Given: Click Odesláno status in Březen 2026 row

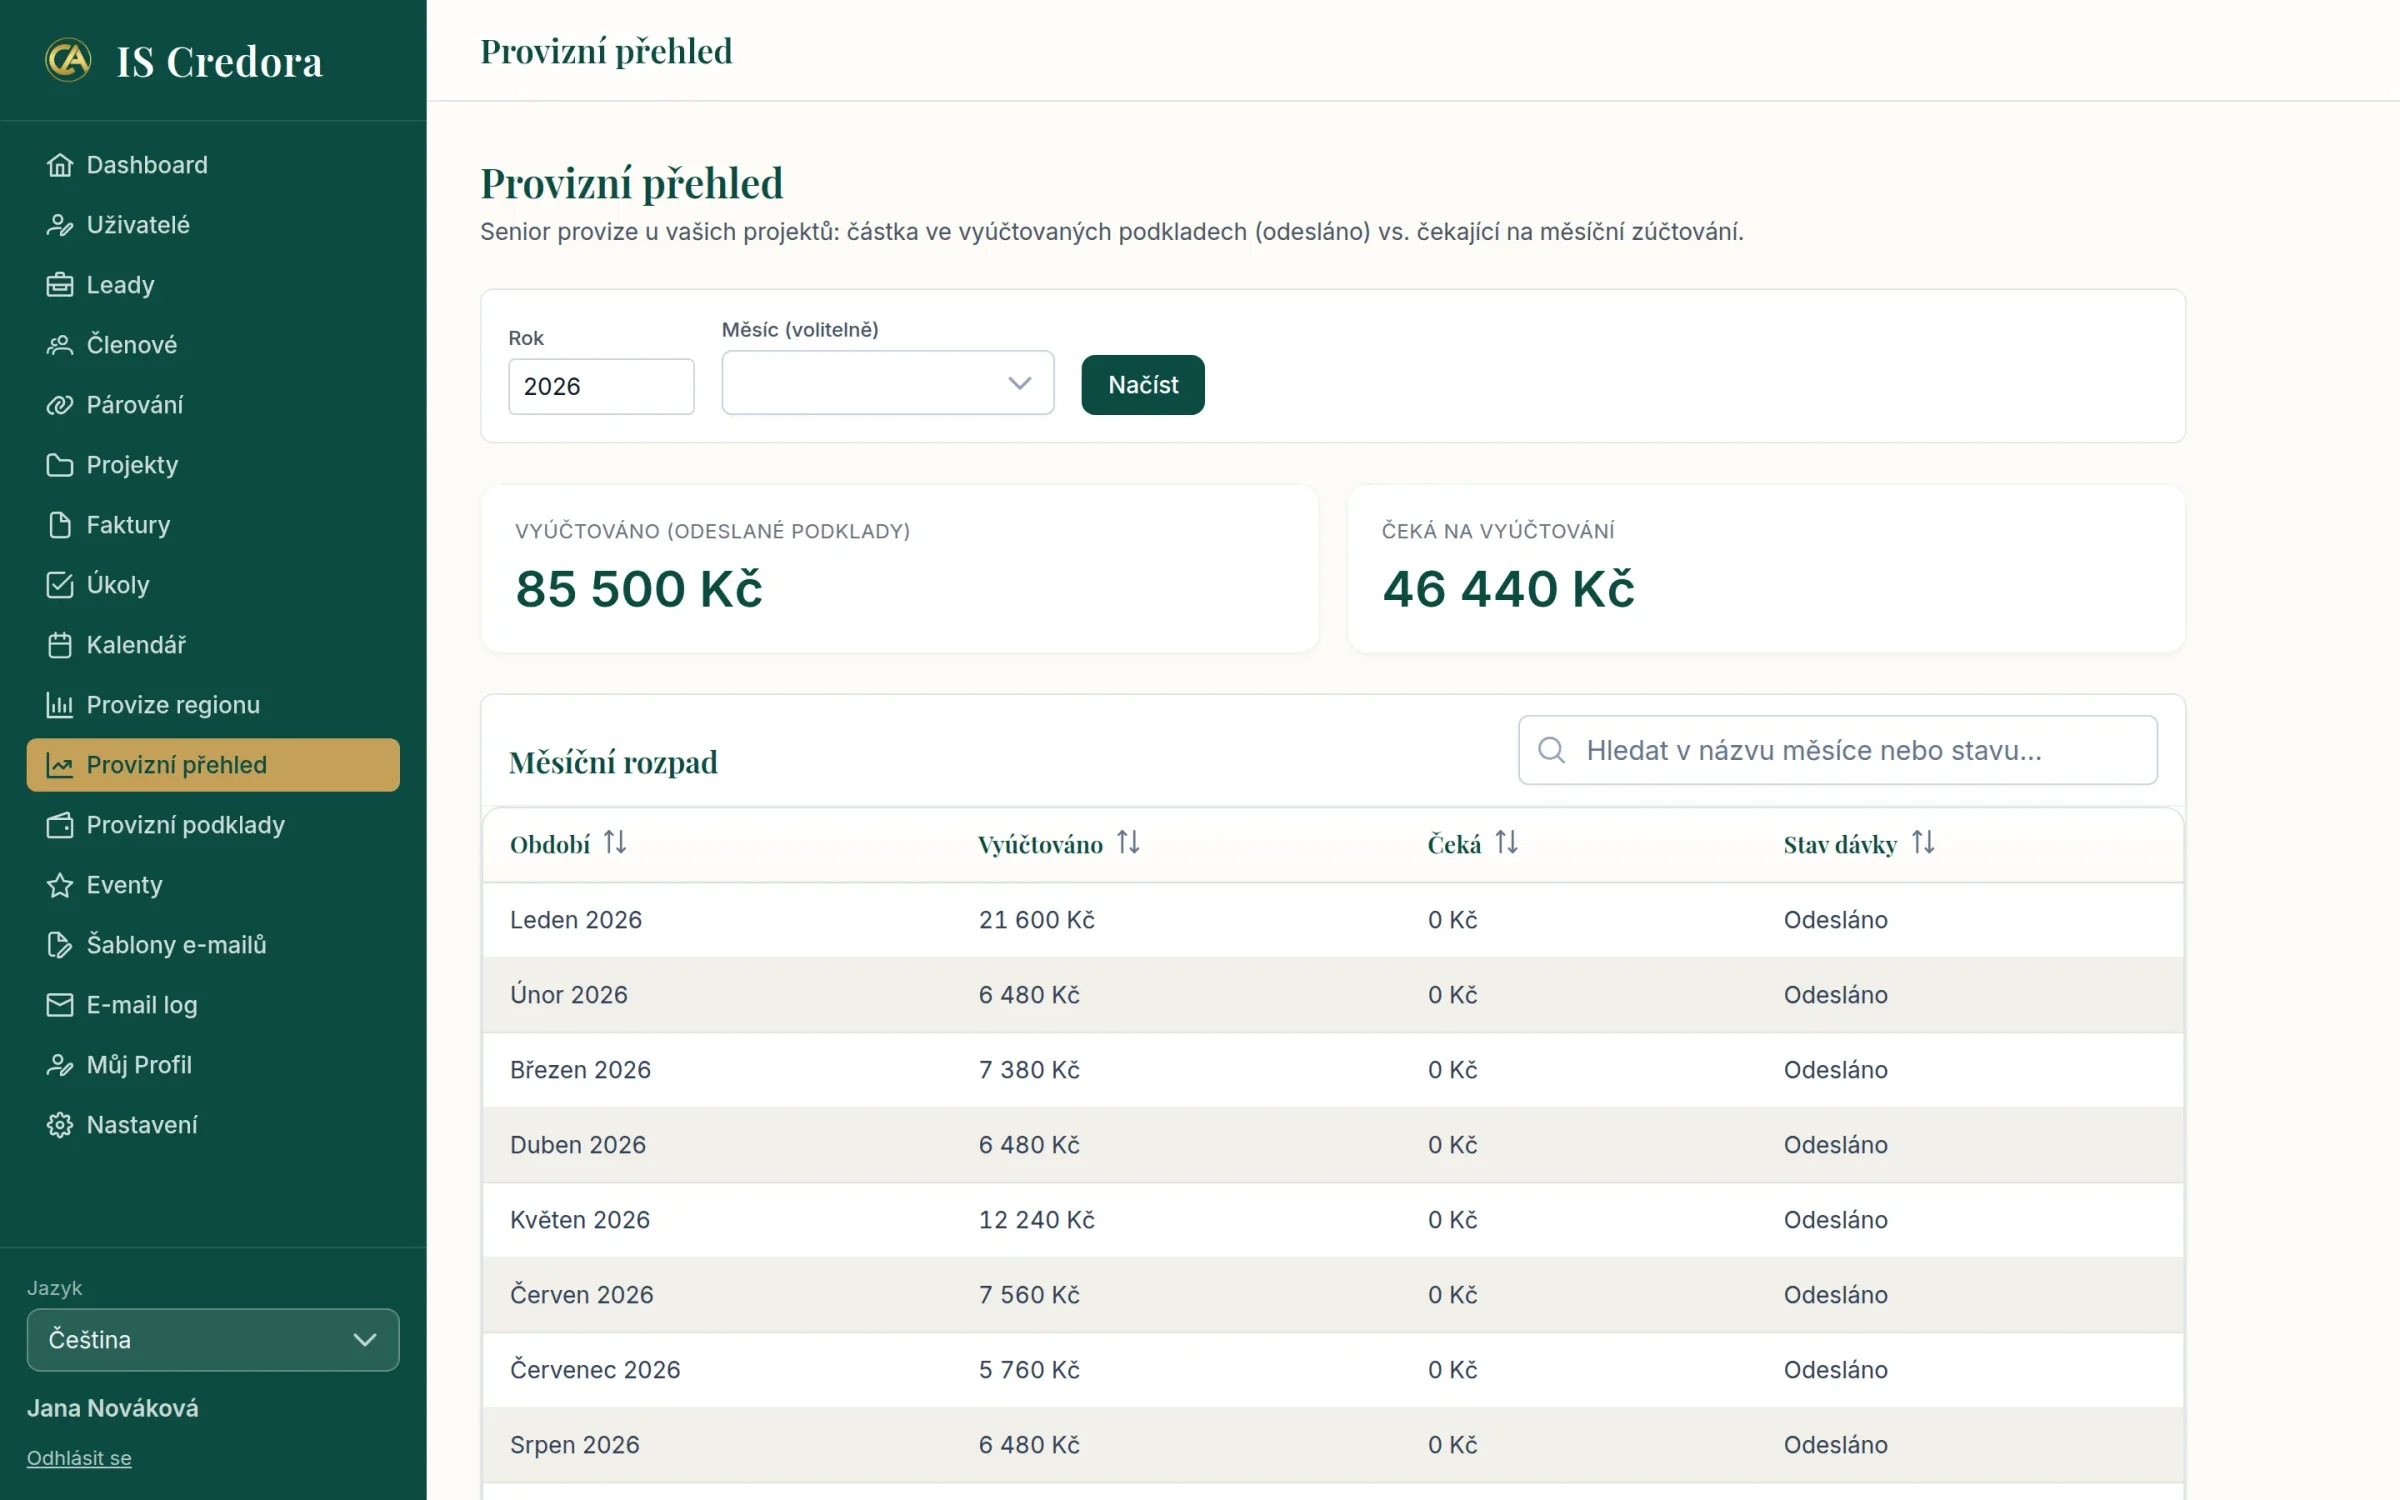Looking at the screenshot, I should coord(1836,1070).
